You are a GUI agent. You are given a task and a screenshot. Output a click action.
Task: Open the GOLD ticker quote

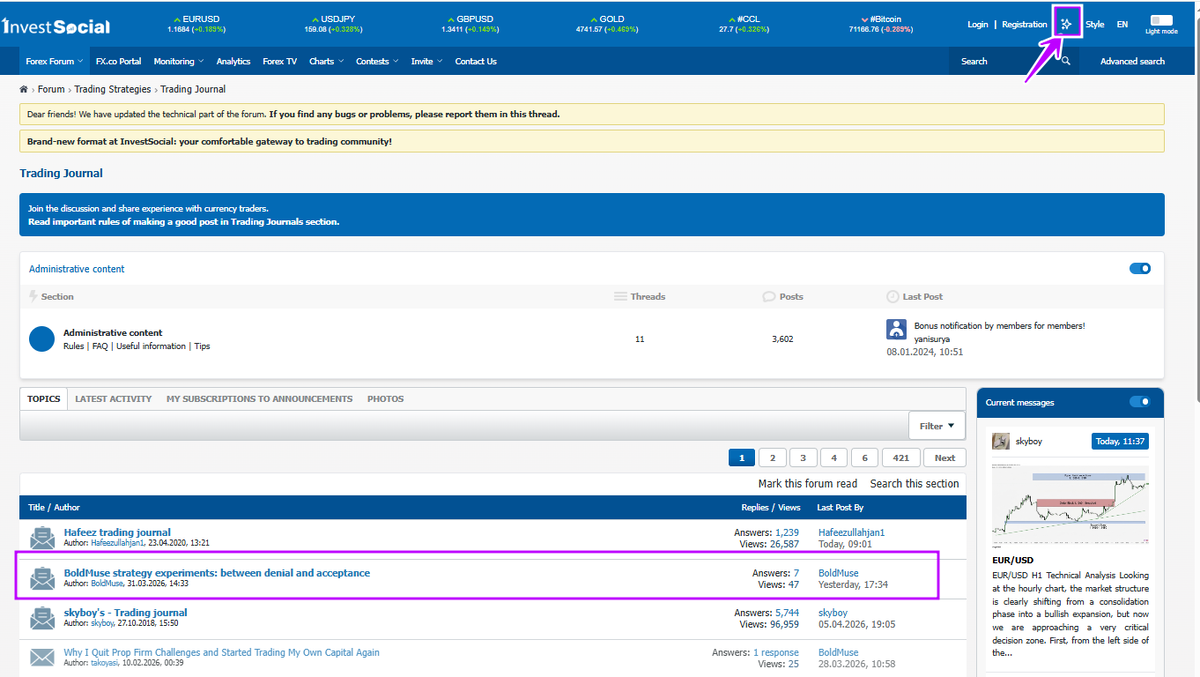point(606,24)
